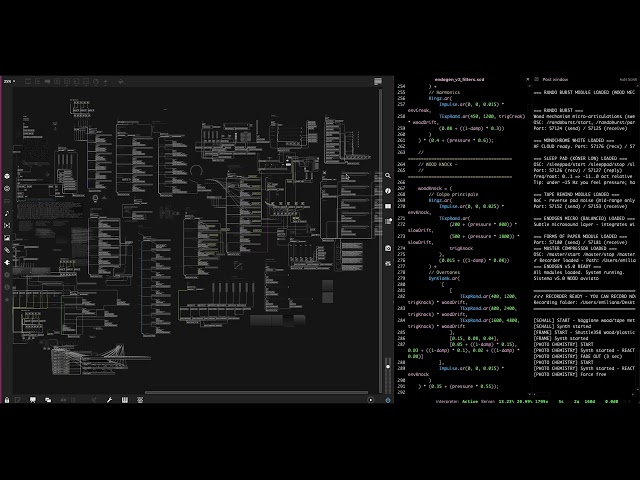Click '[PHOTO CHEMISTRY] FADE OUT (3 sec)' line
Viewport: 640px width, 480px height.
(578, 356)
